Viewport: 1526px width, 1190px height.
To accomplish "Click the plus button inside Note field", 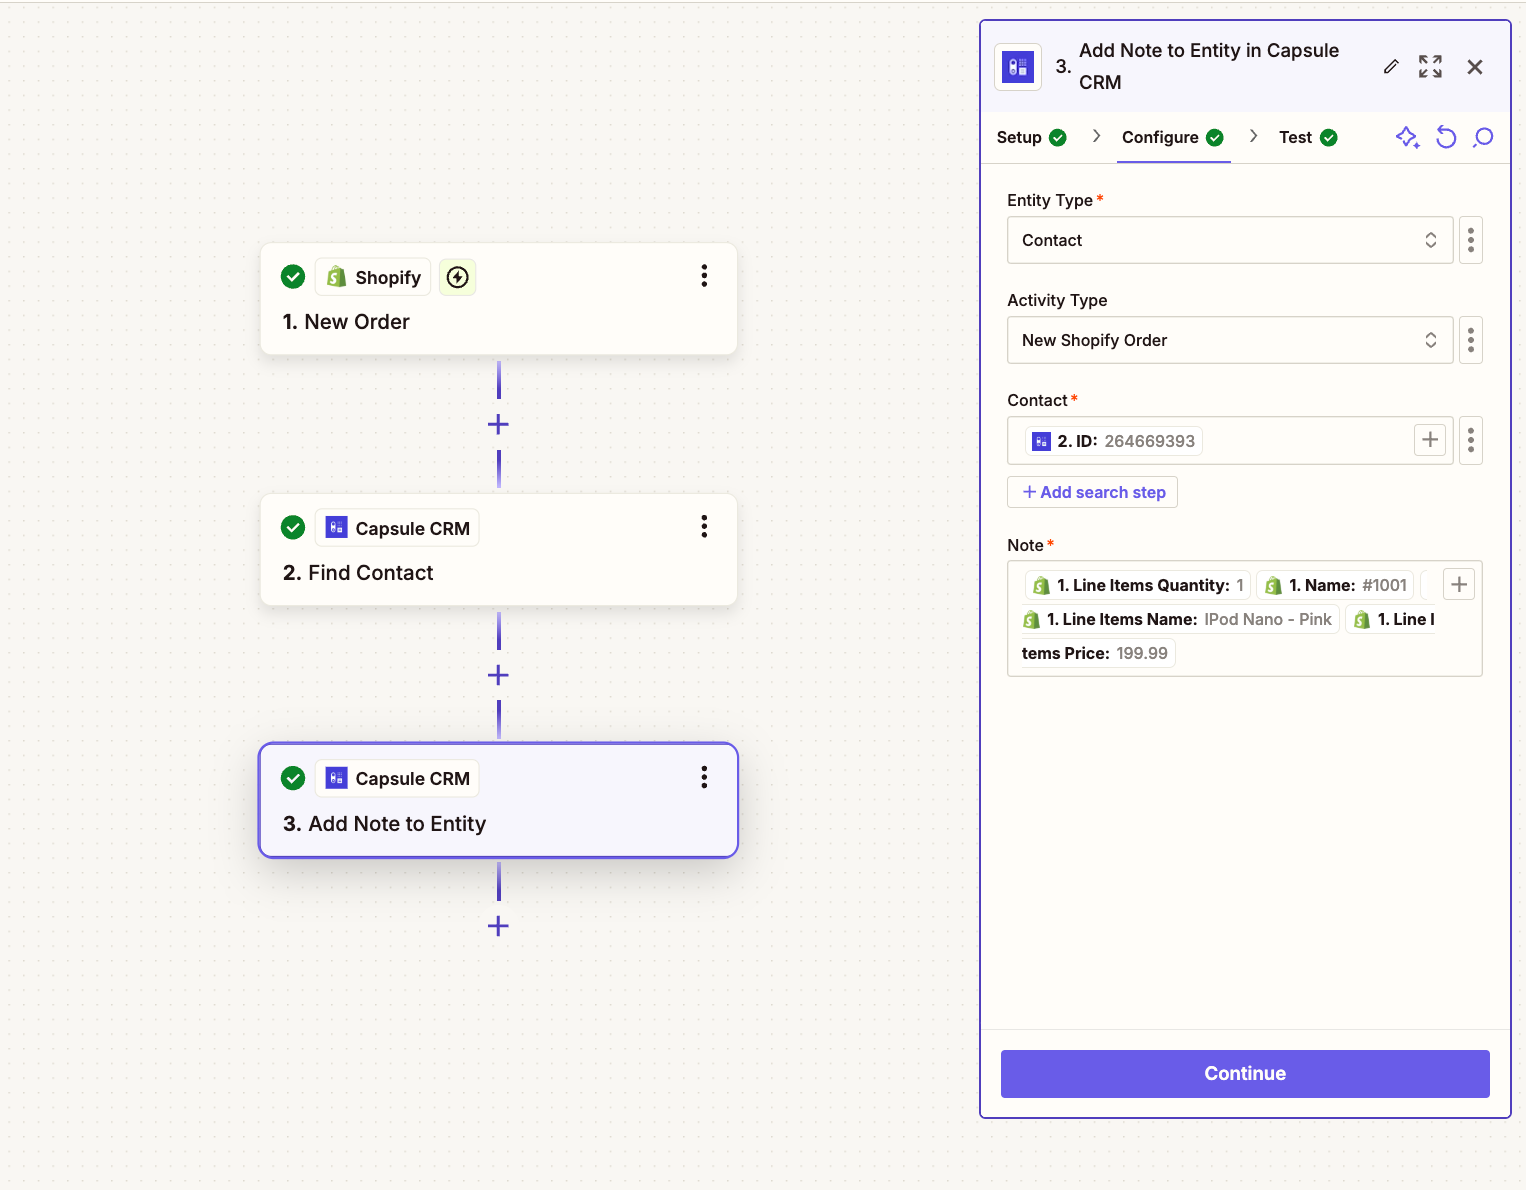I will (1459, 585).
